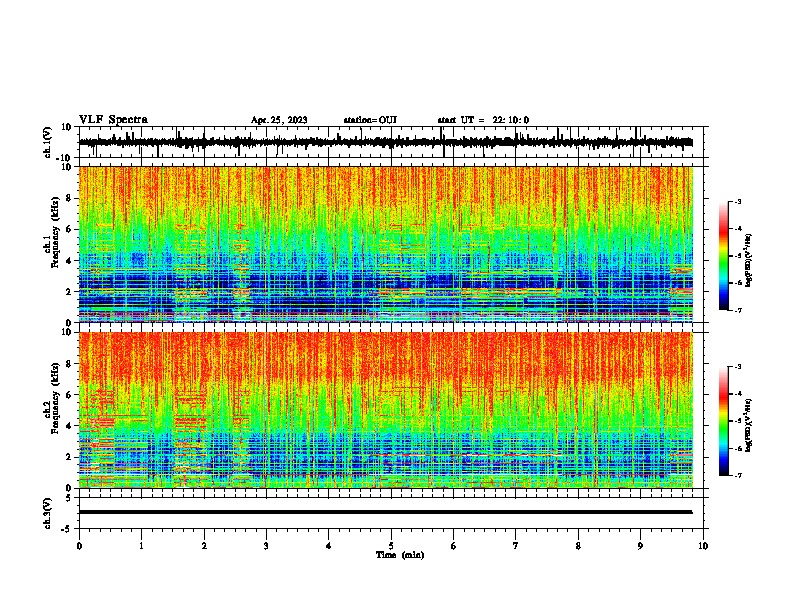Select the "start UT = 22:10:0" header text
The image size is (792, 612).
tap(483, 120)
